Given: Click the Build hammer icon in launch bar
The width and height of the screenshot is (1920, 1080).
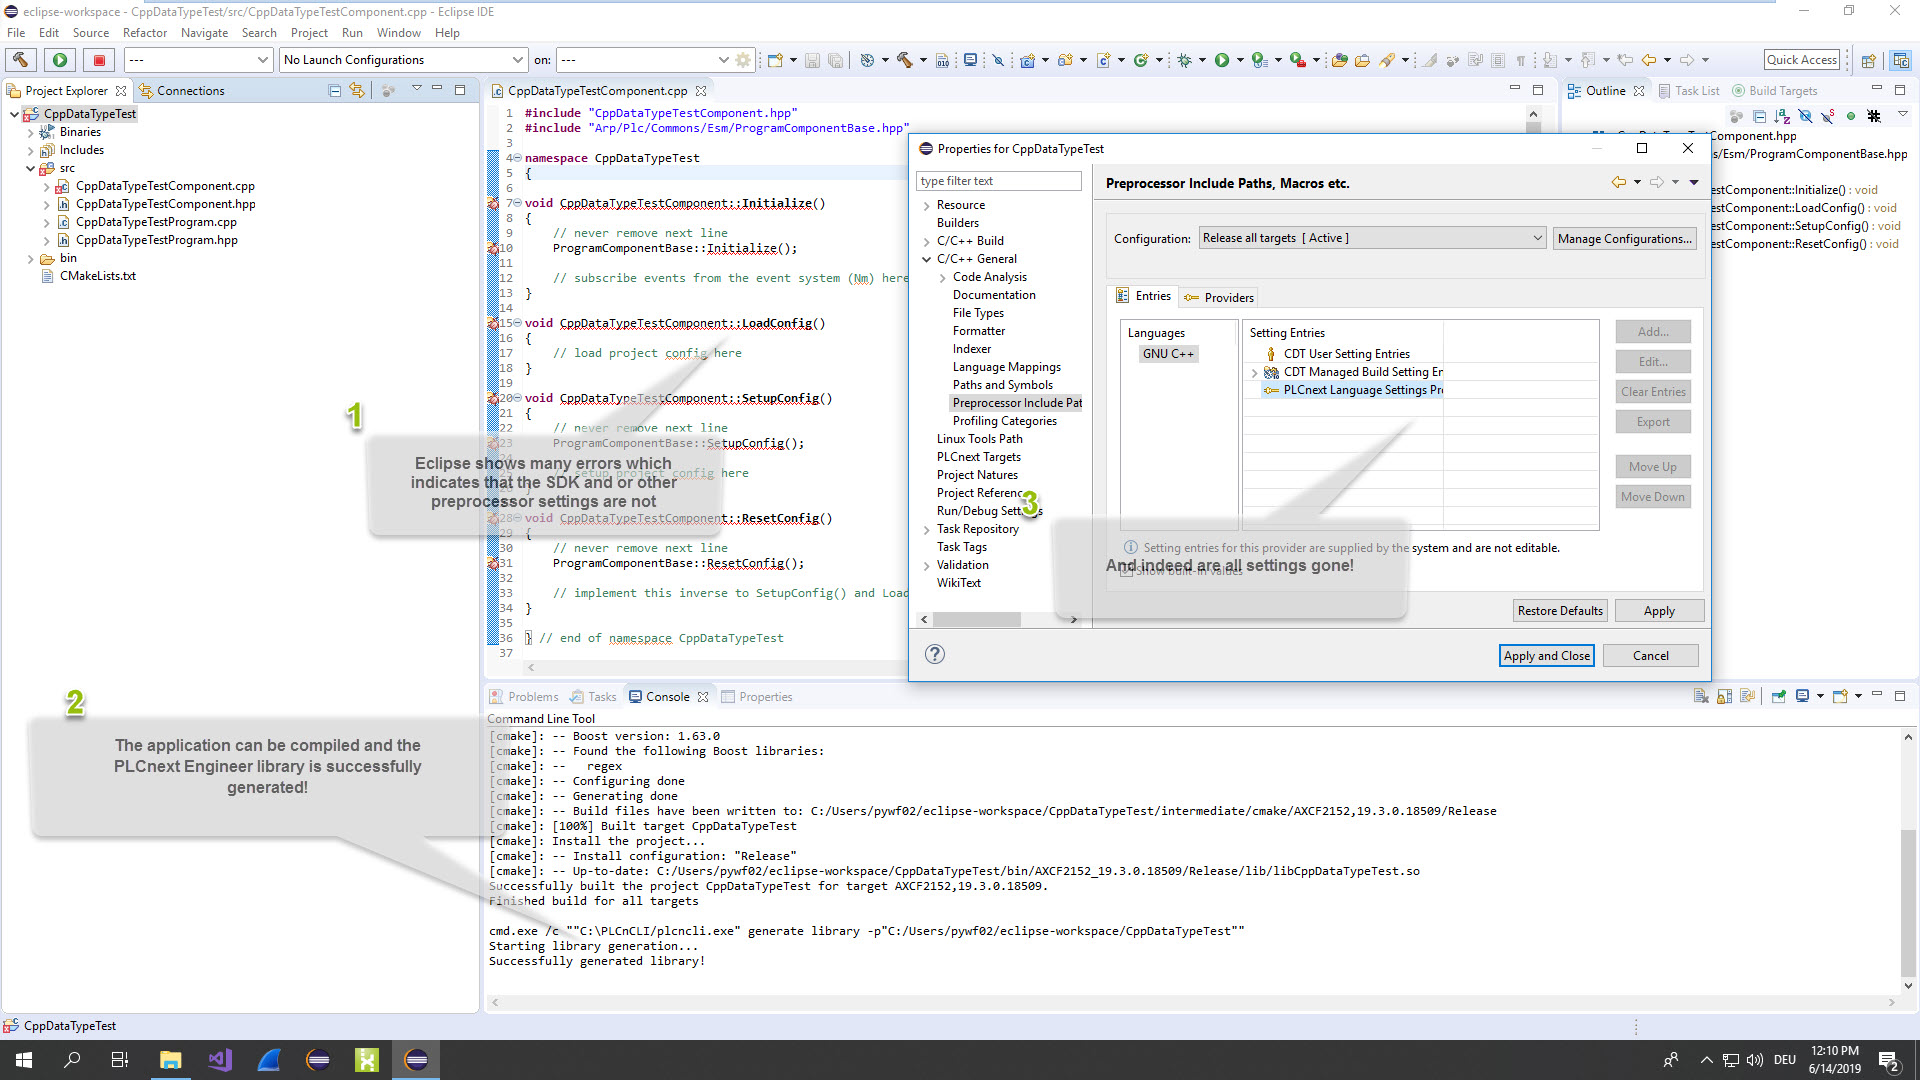Looking at the screenshot, I should [x=21, y=60].
